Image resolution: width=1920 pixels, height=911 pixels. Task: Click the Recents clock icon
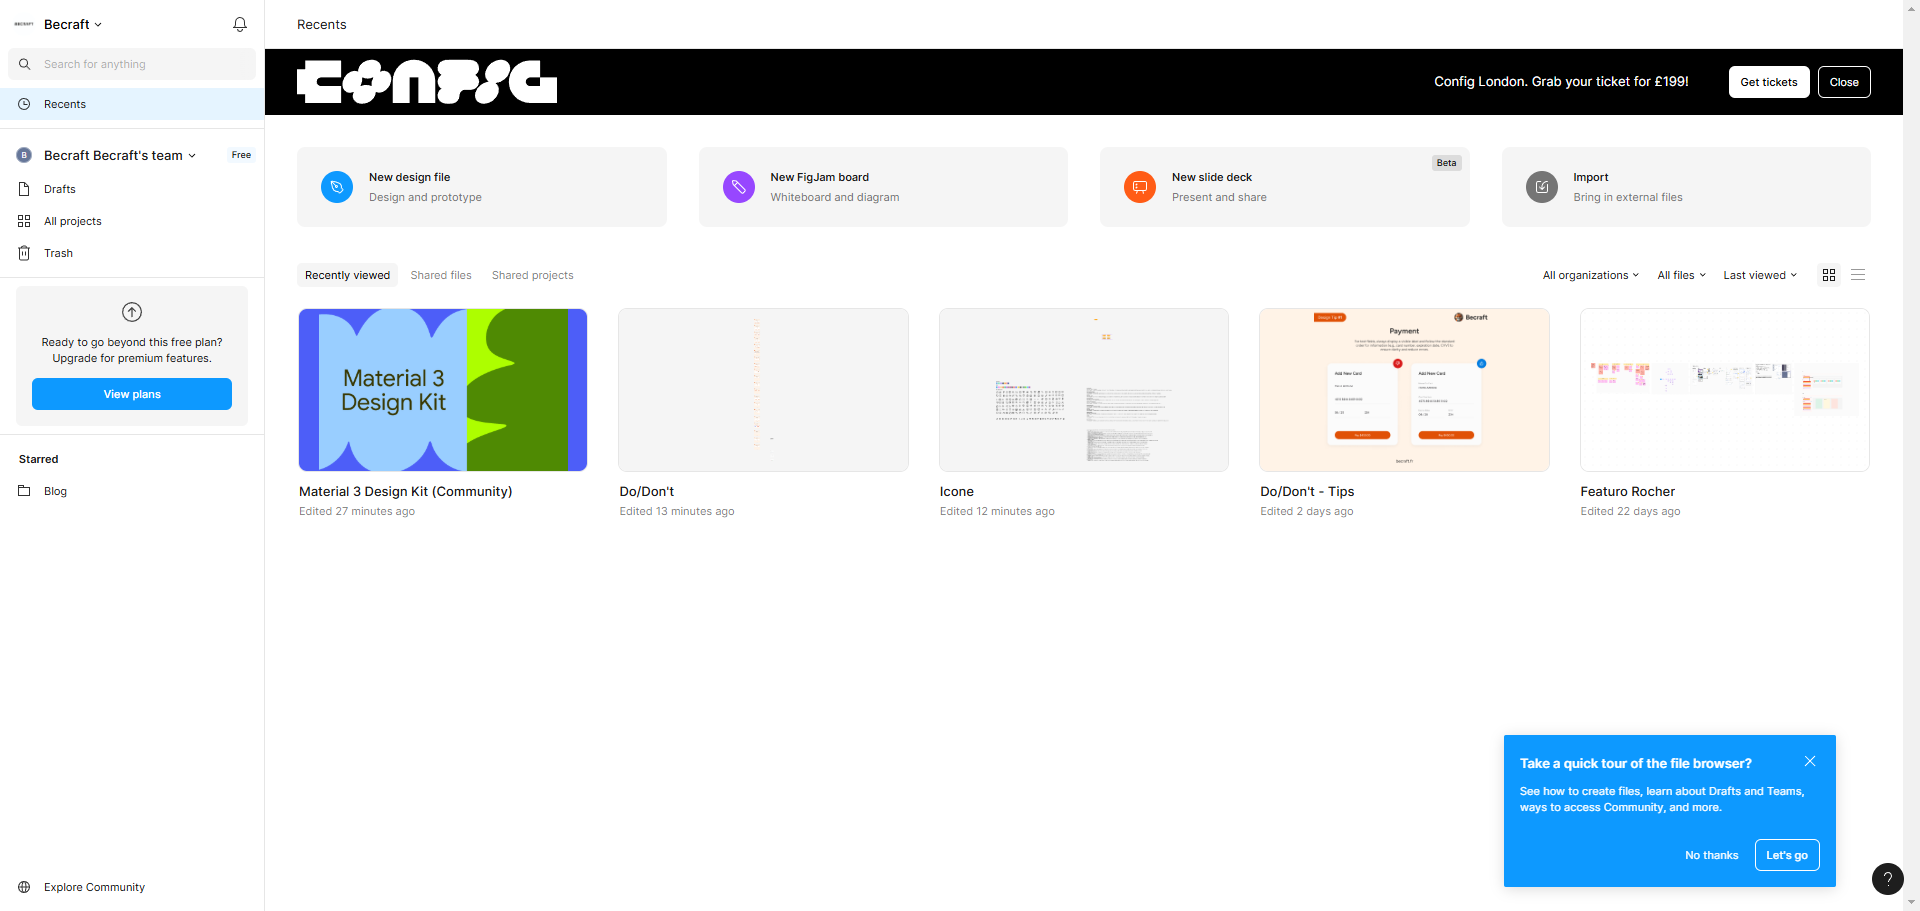click(24, 104)
